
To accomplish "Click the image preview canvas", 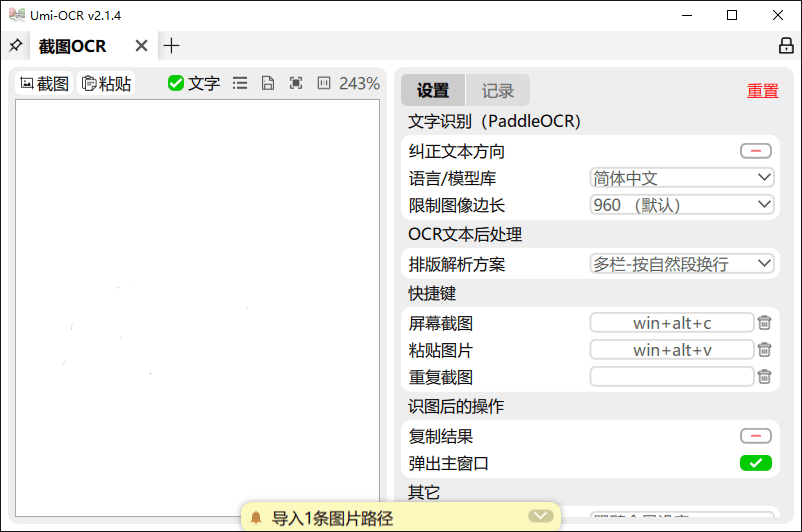I will coord(197,307).
